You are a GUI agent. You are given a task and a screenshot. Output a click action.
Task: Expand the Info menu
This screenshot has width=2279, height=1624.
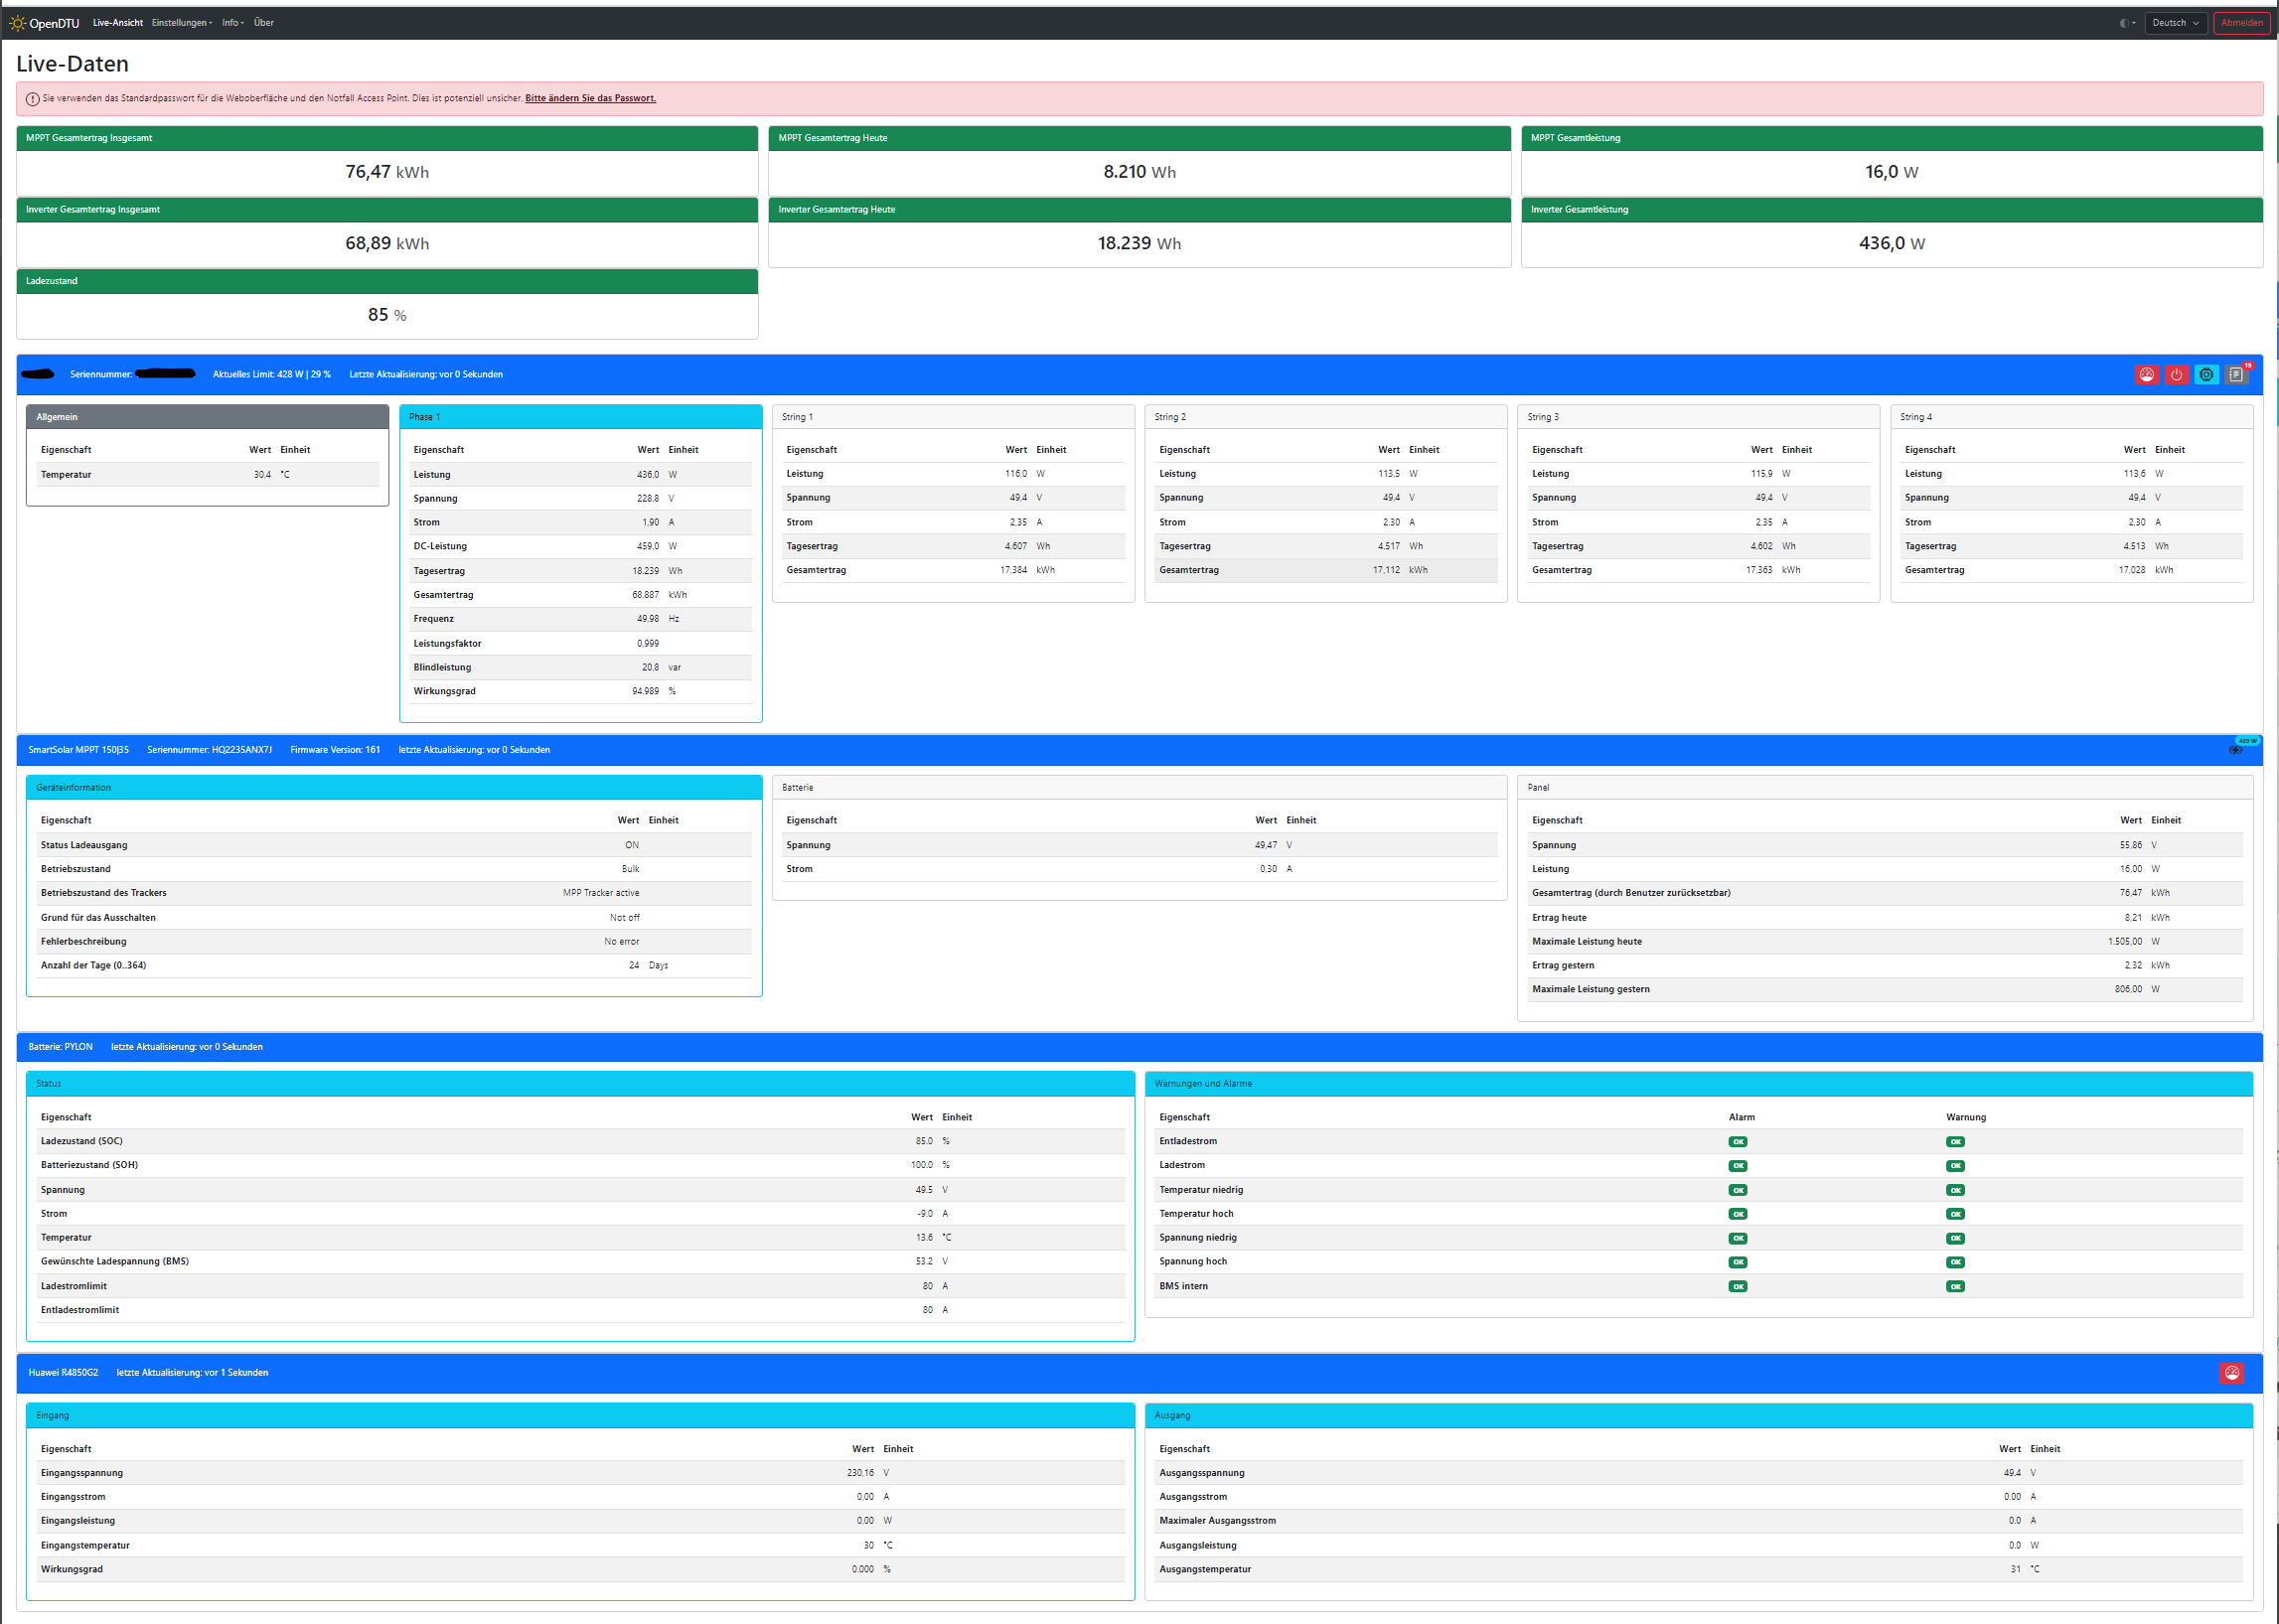point(232,23)
